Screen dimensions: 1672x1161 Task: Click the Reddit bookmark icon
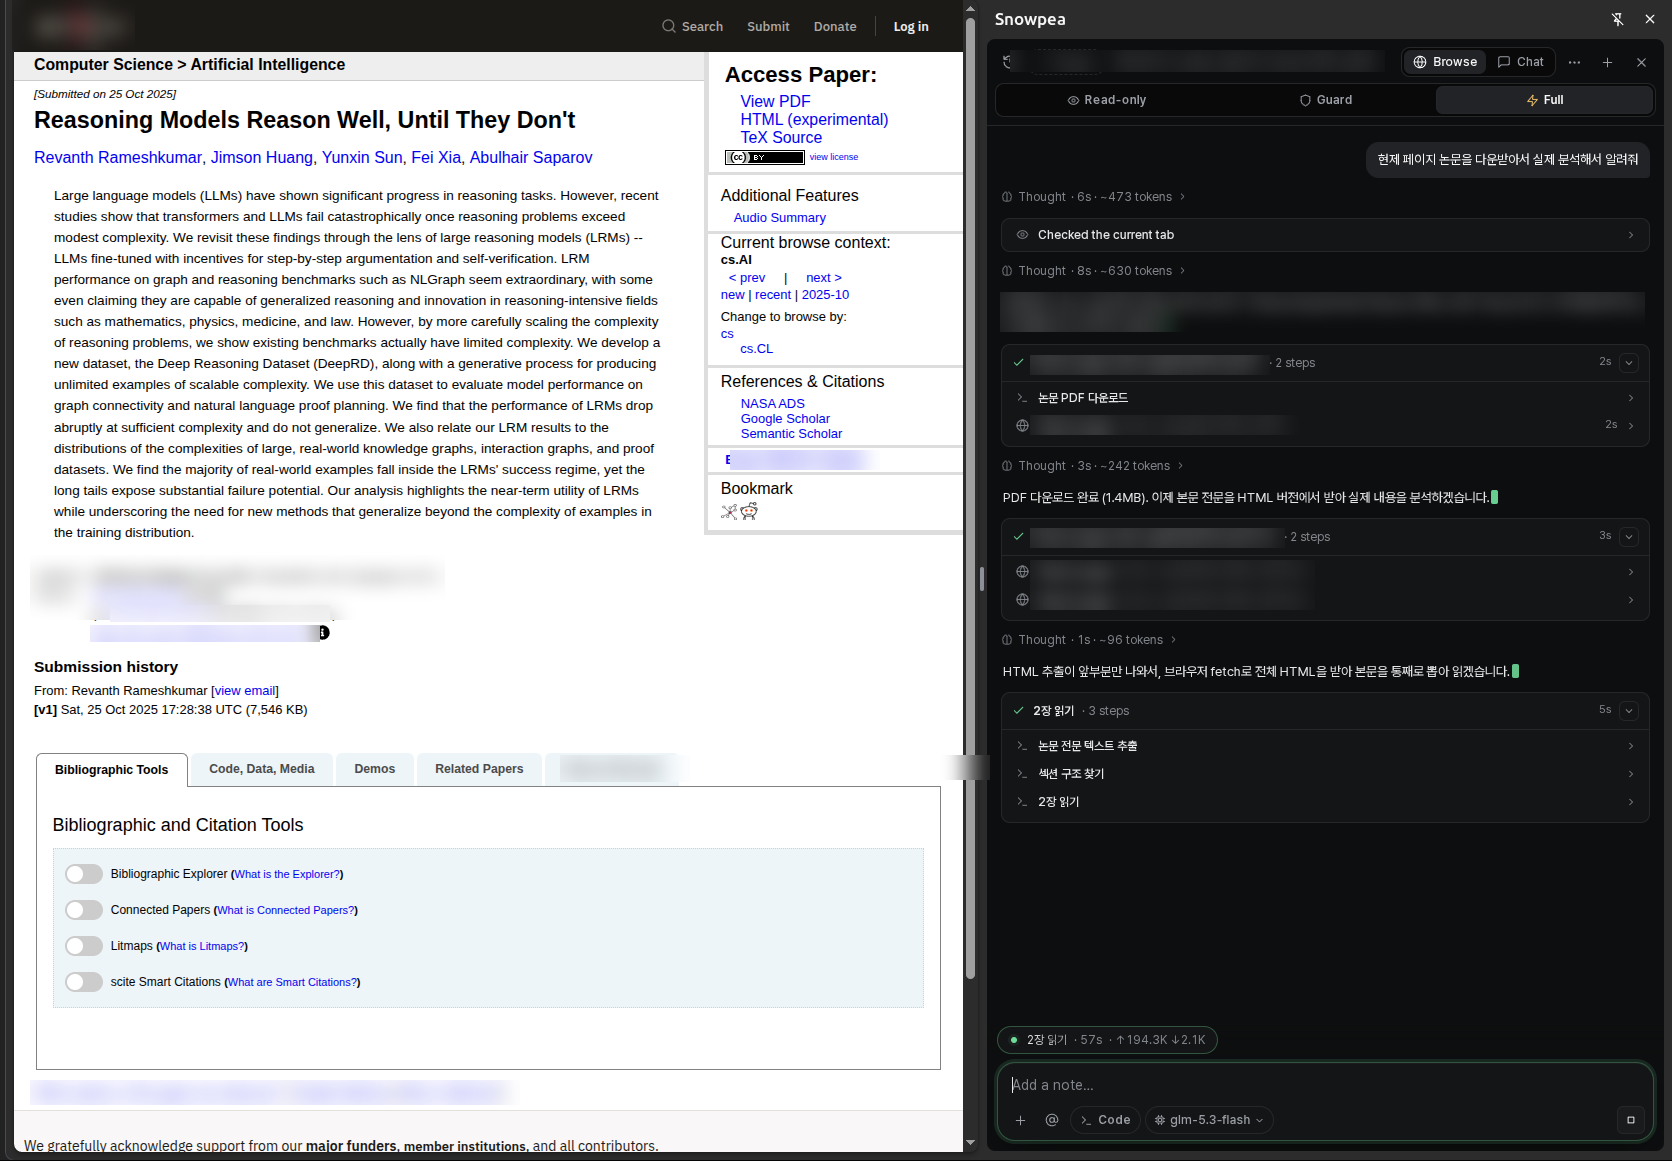[749, 511]
